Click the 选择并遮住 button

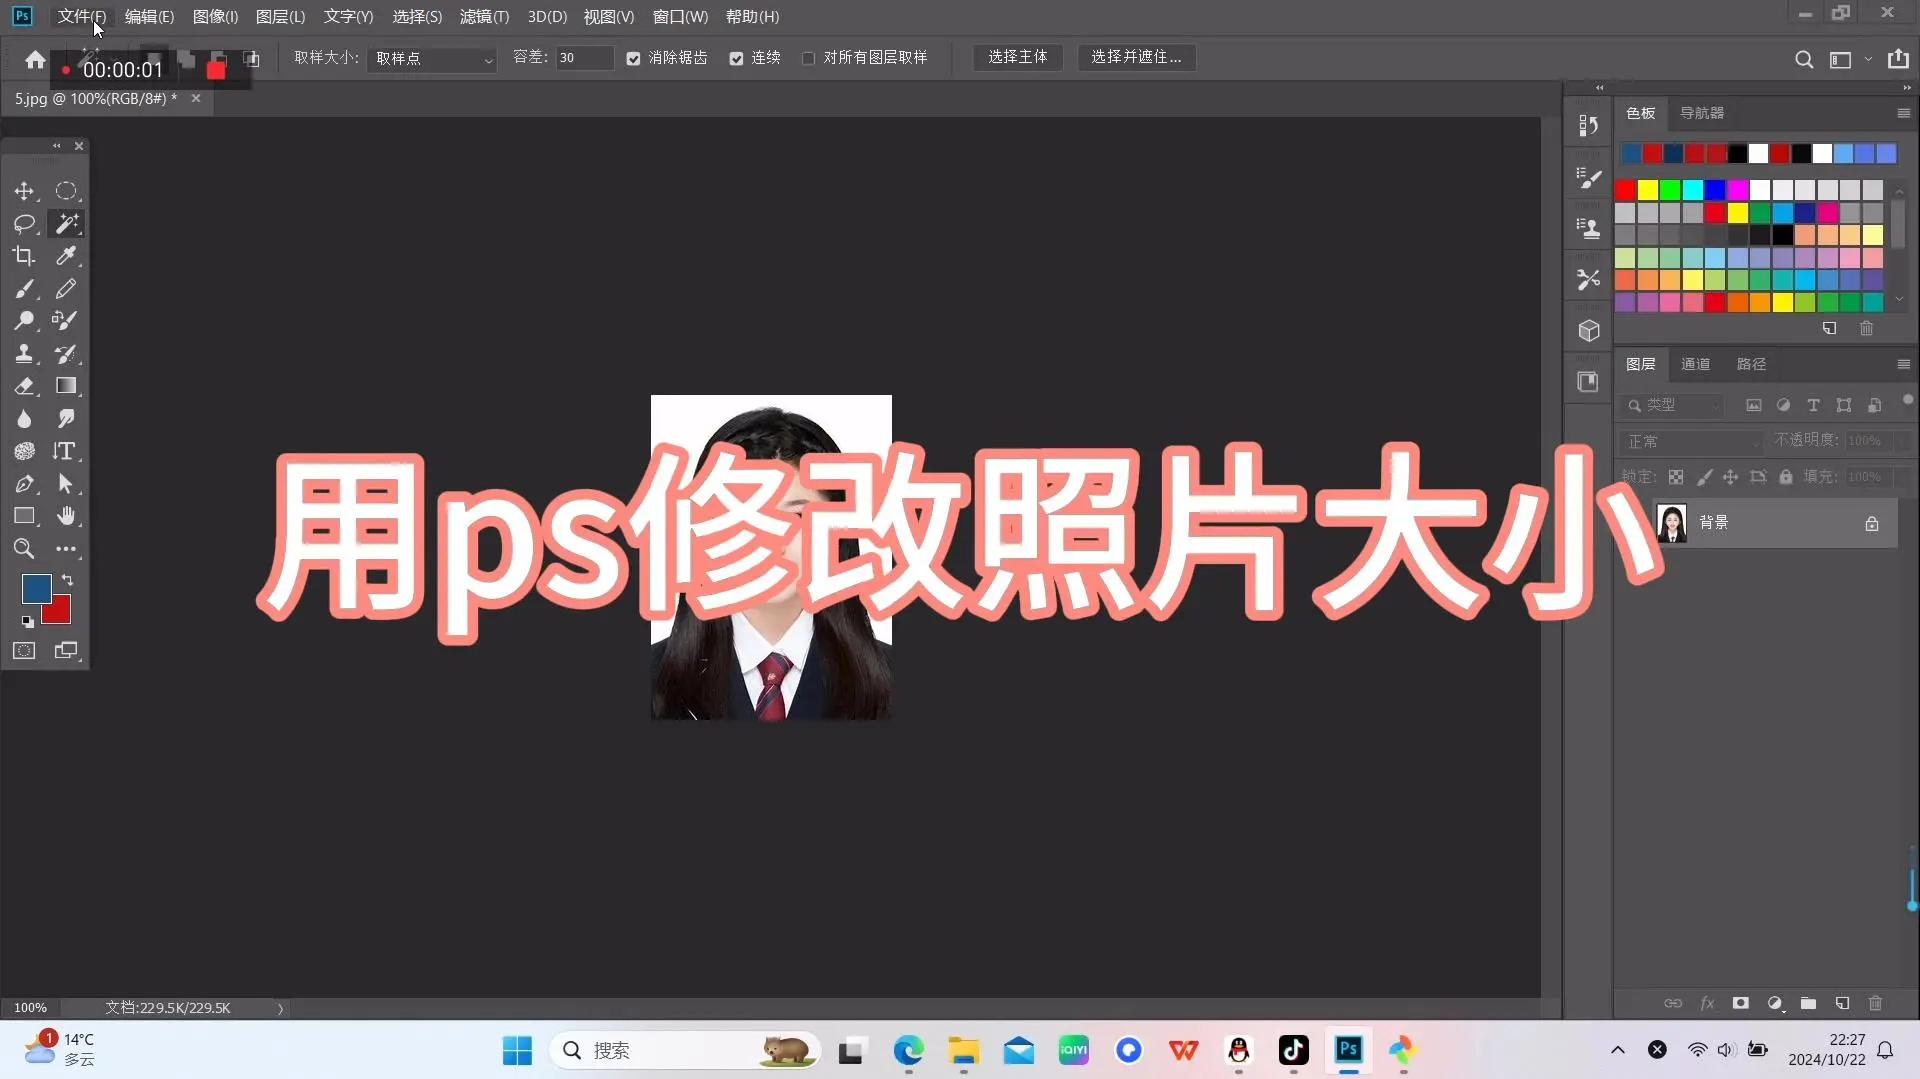tap(1136, 57)
